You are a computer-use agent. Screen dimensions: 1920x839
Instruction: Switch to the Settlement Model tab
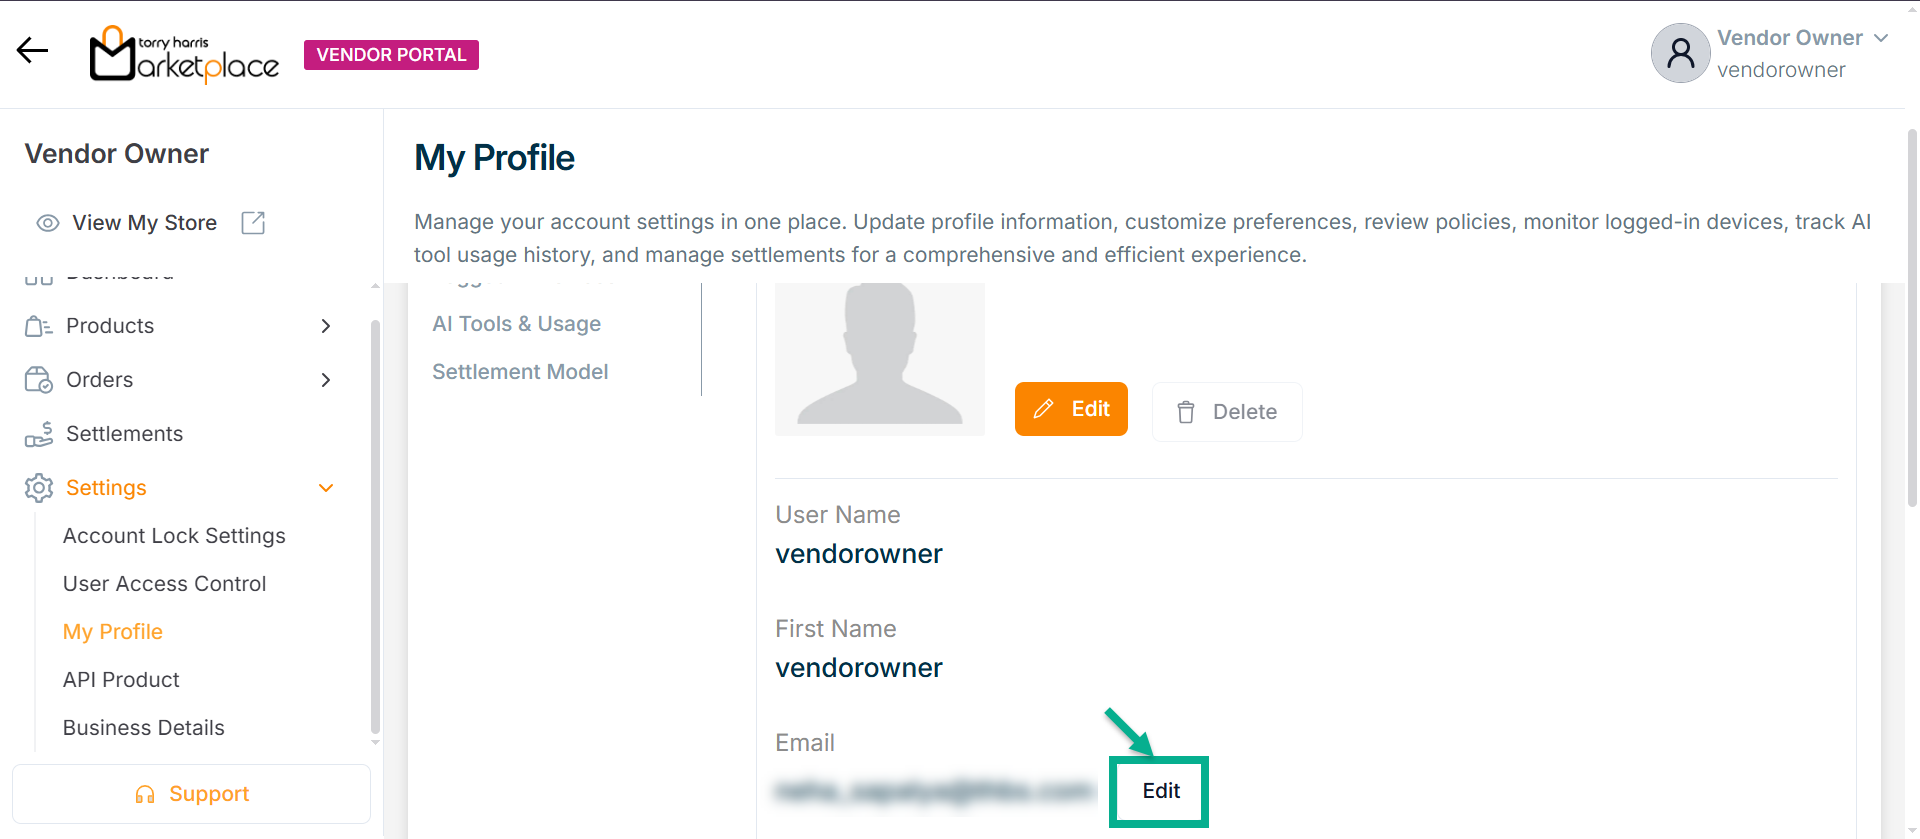tap(520, 372)
